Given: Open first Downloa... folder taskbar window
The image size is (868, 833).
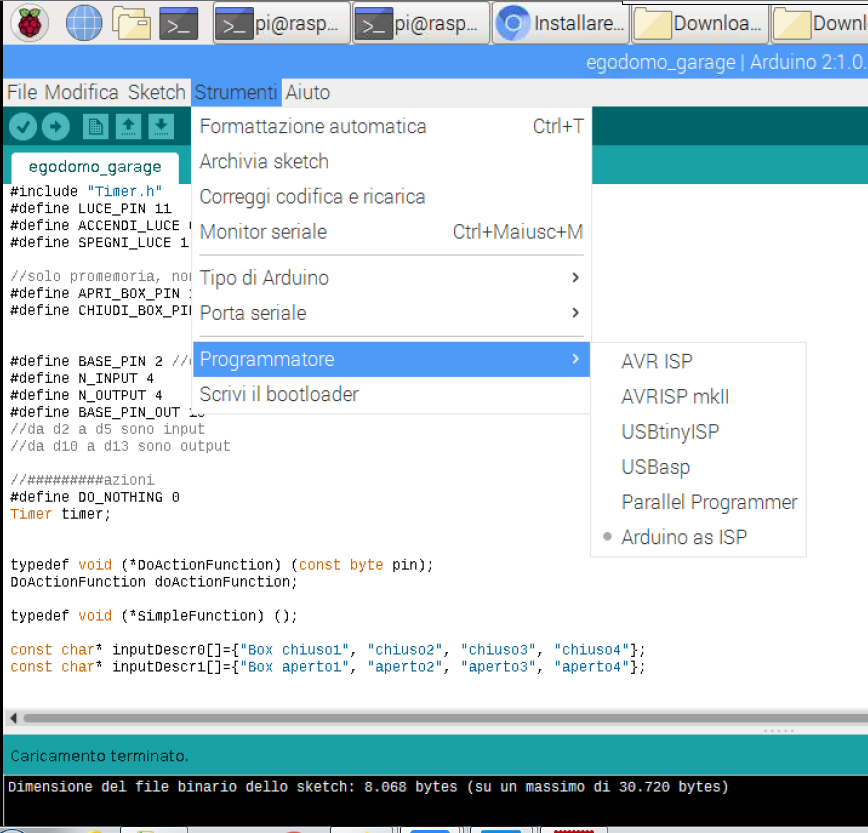Looking at the screenshot, I should (700, 23).
